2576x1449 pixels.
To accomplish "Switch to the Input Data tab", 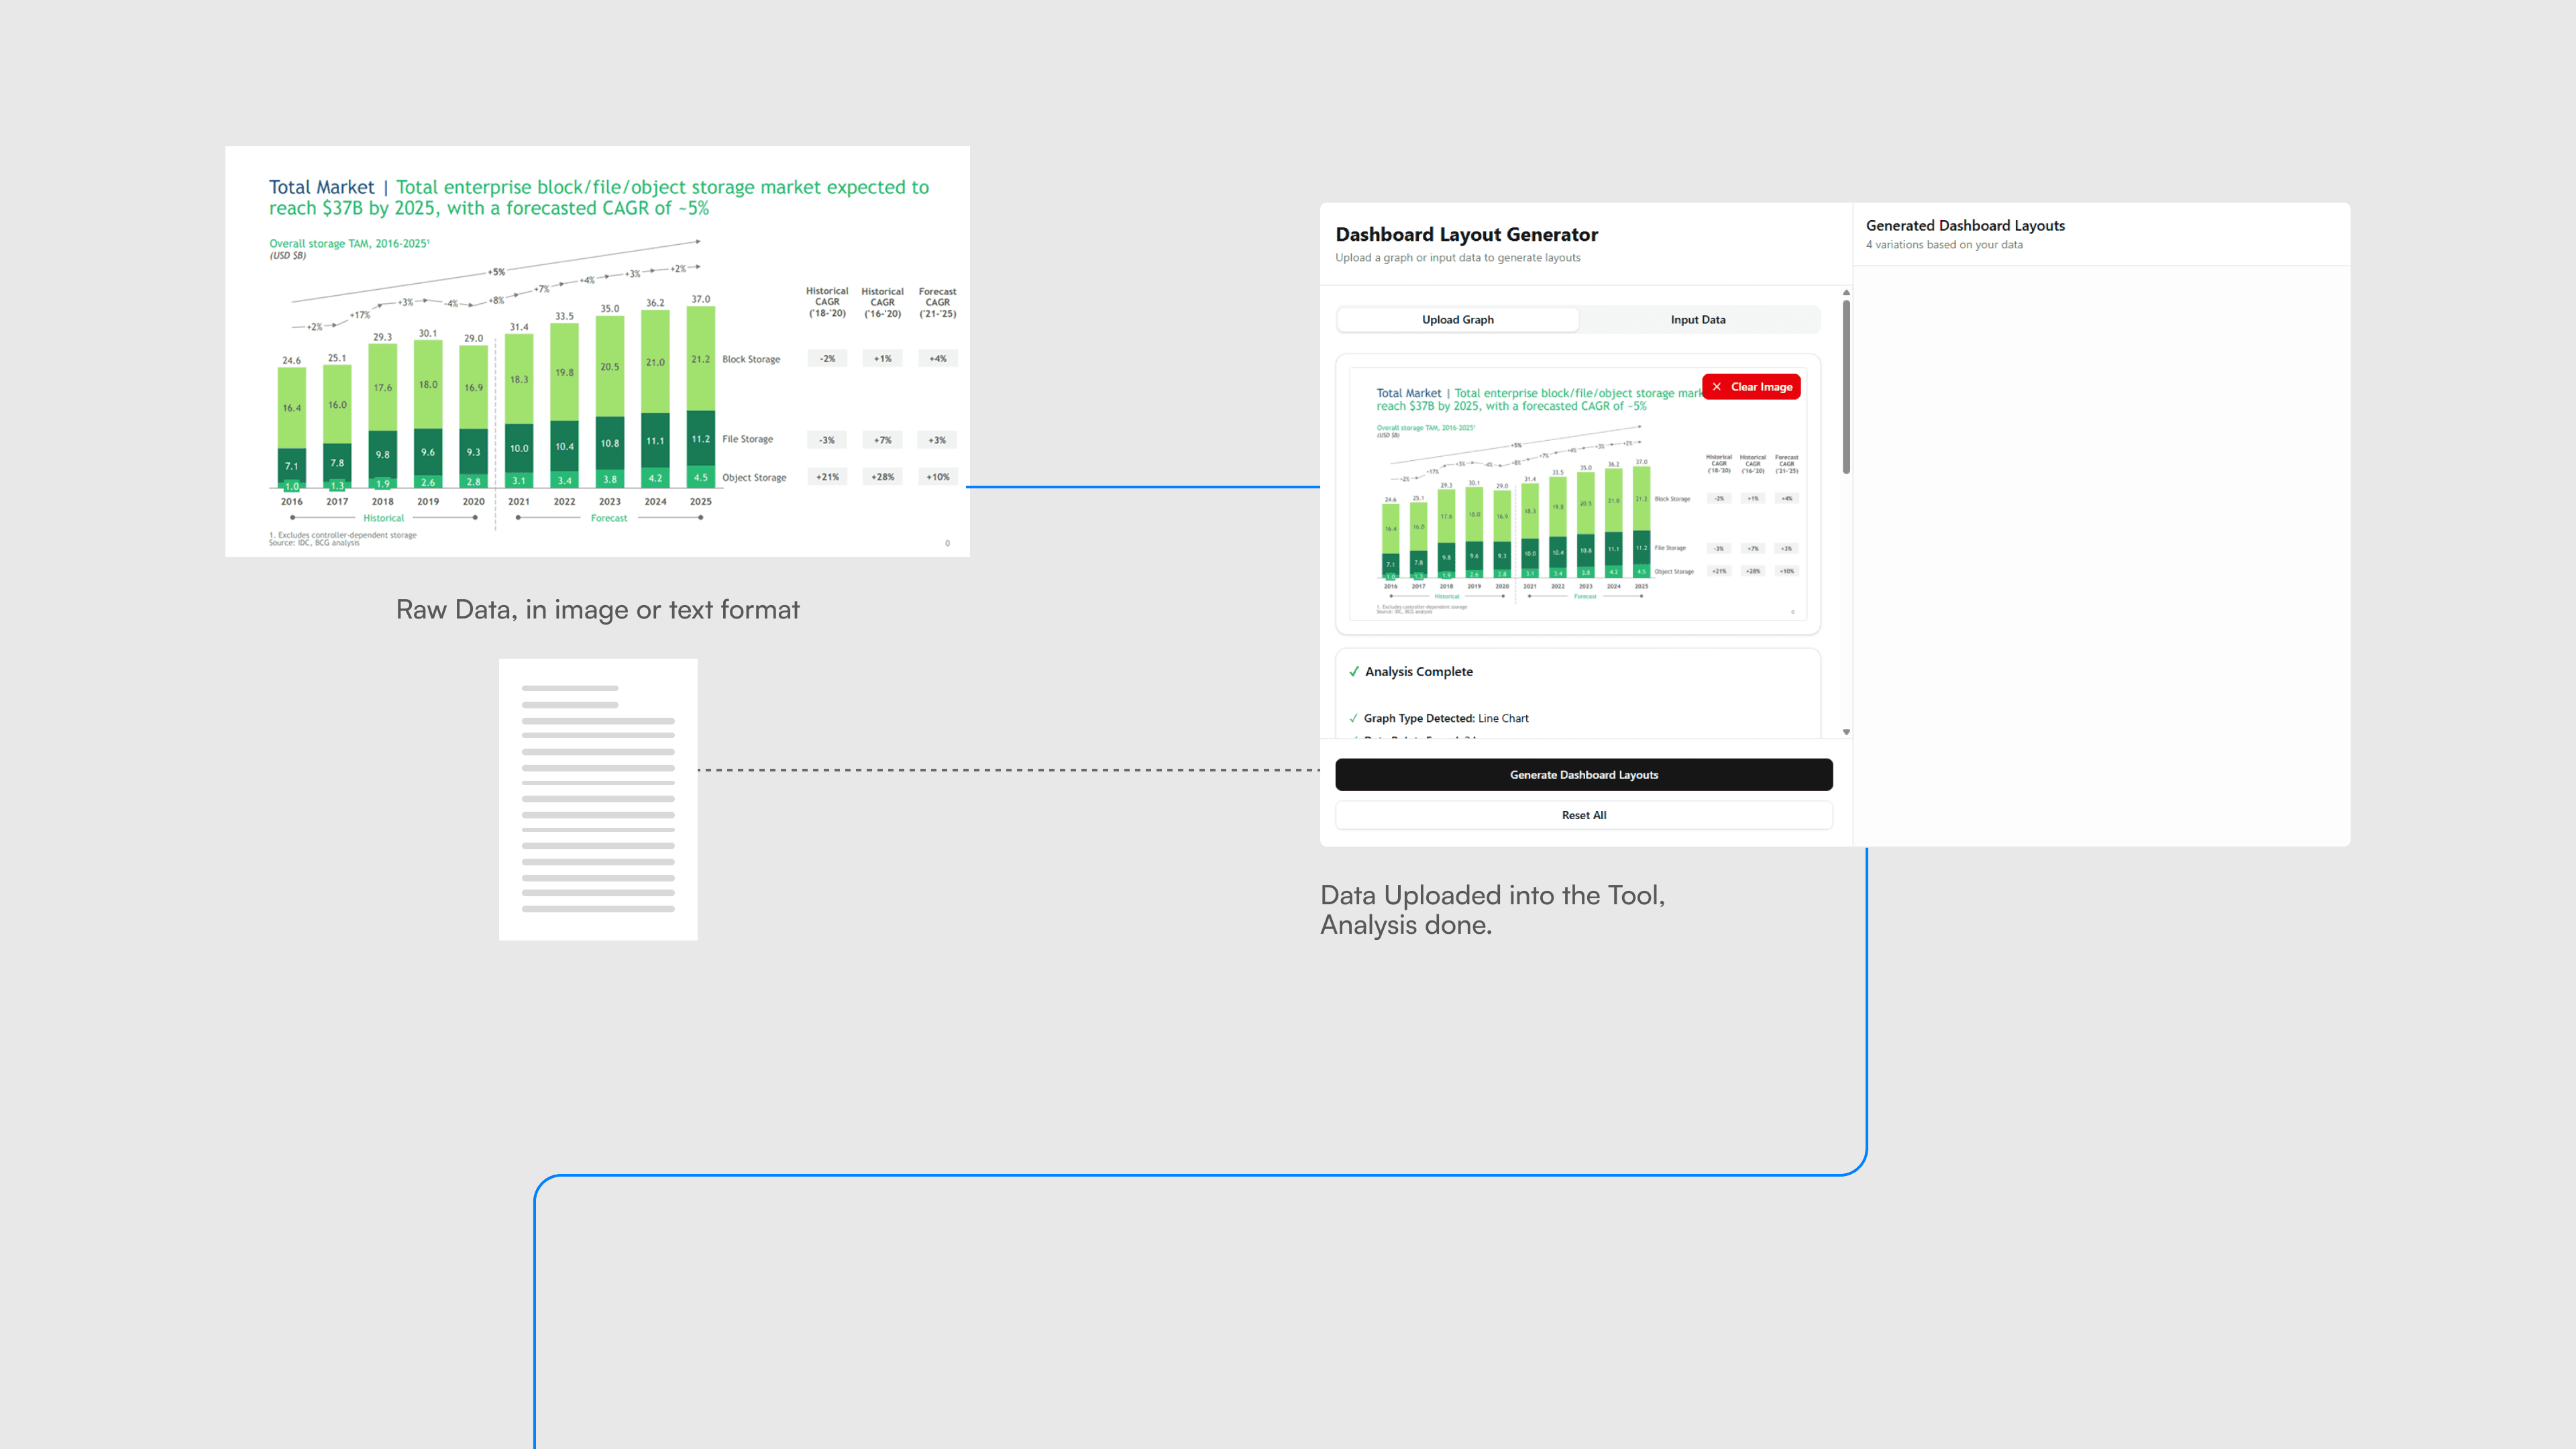I will coord(1697,320).
